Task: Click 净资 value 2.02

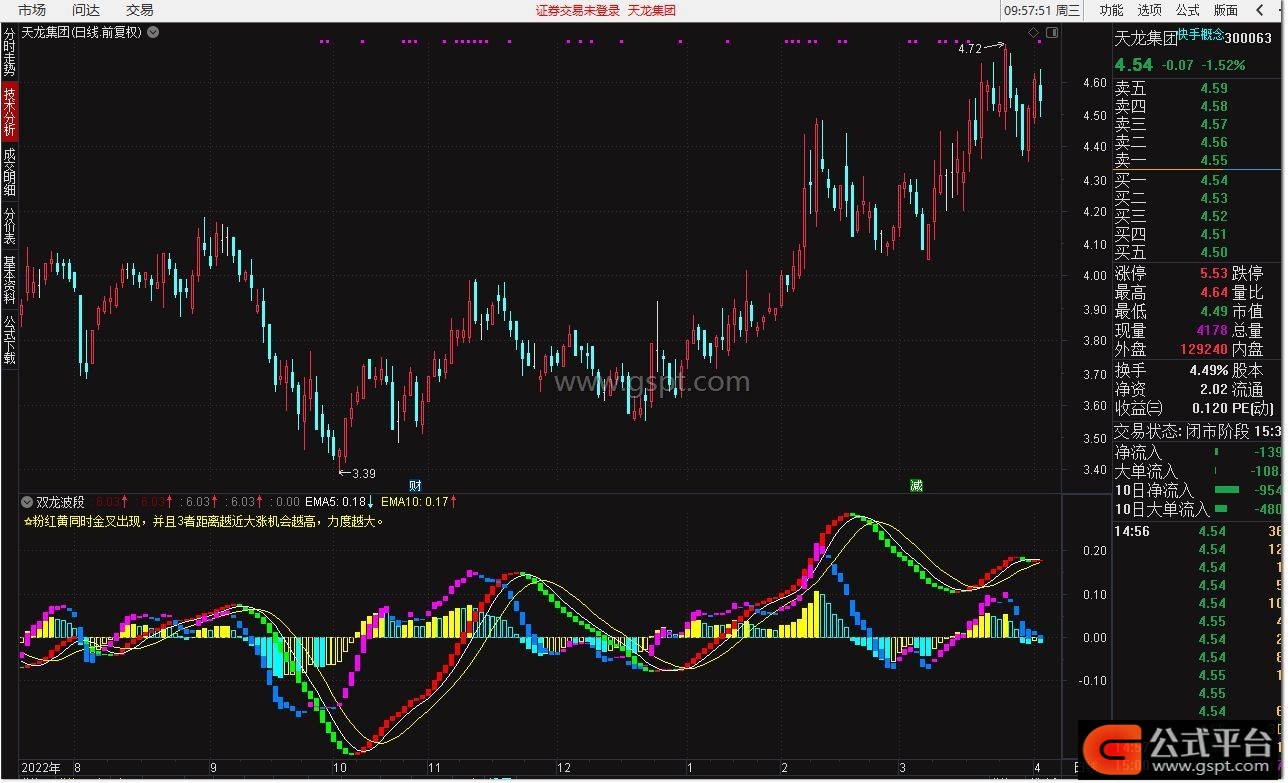Action: (x=1214, y=389)
